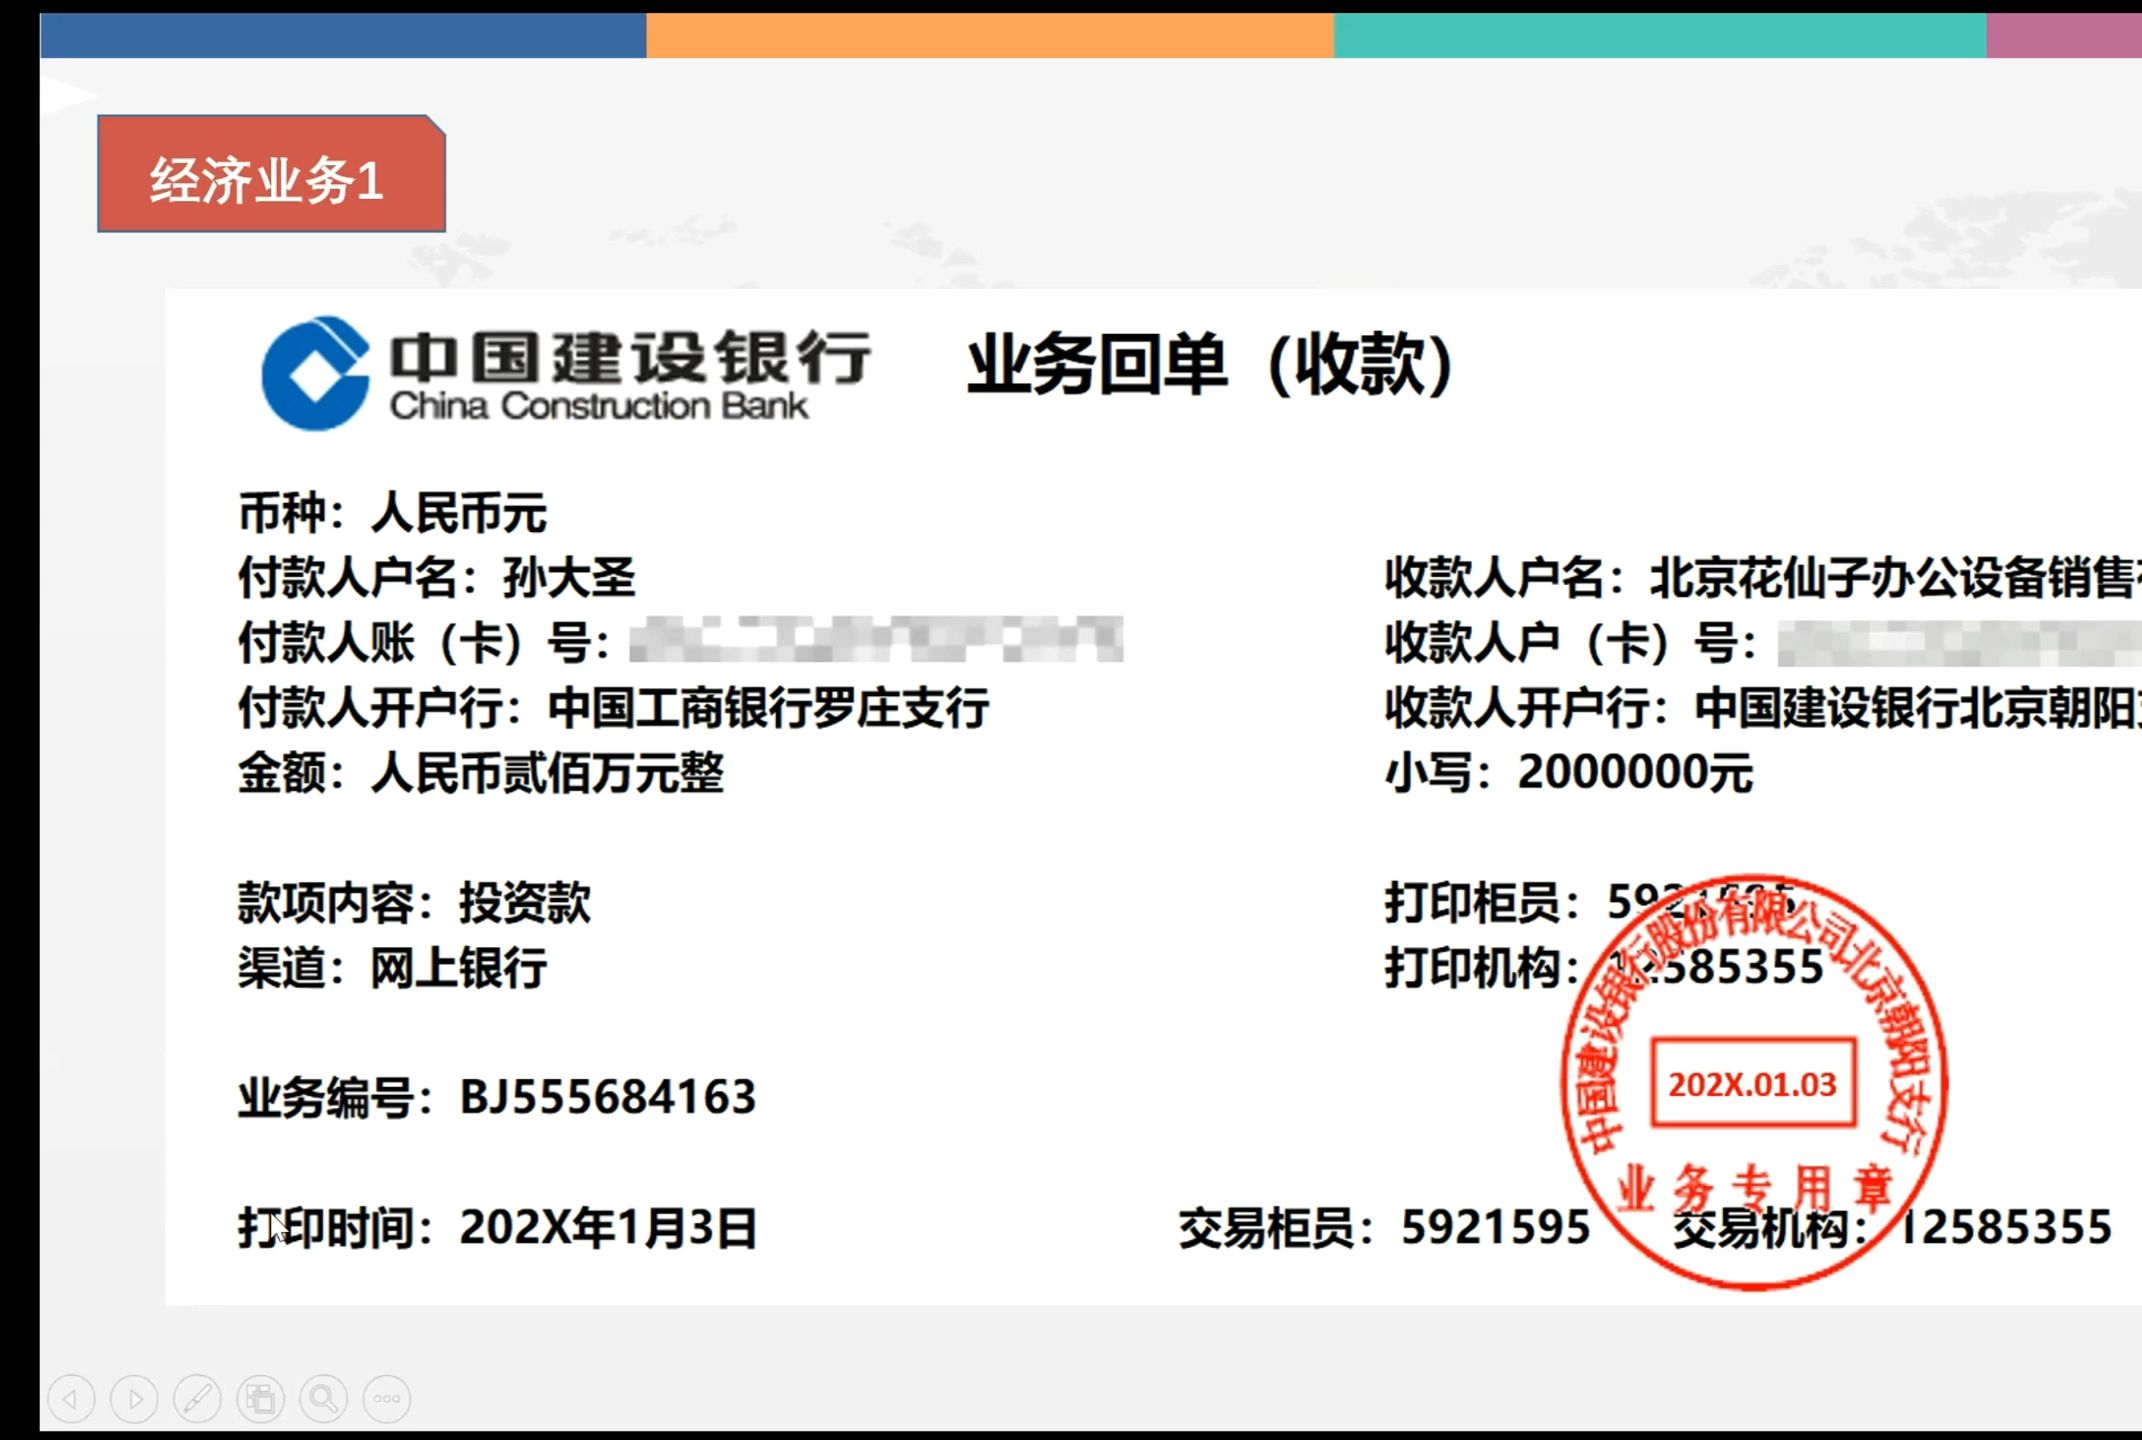2142x1440 pixels.
Task: Click 中国工商银行罗庄支行 payer bank text
Action: tap(769, 708)
